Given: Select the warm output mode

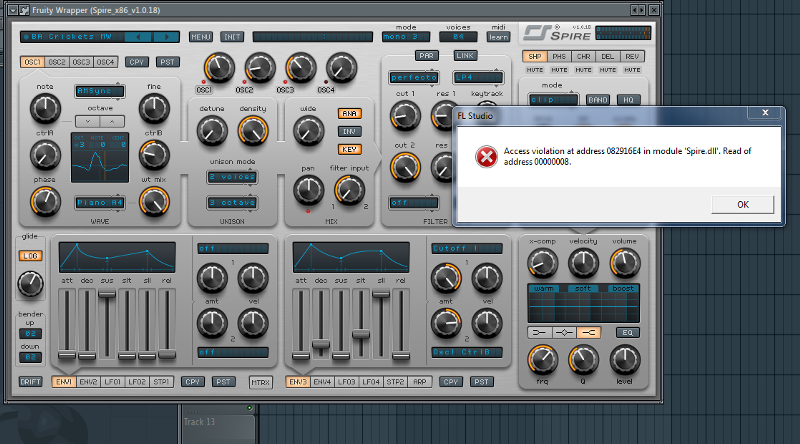Looking at the screenshot, I should click(x=543, y=289).
